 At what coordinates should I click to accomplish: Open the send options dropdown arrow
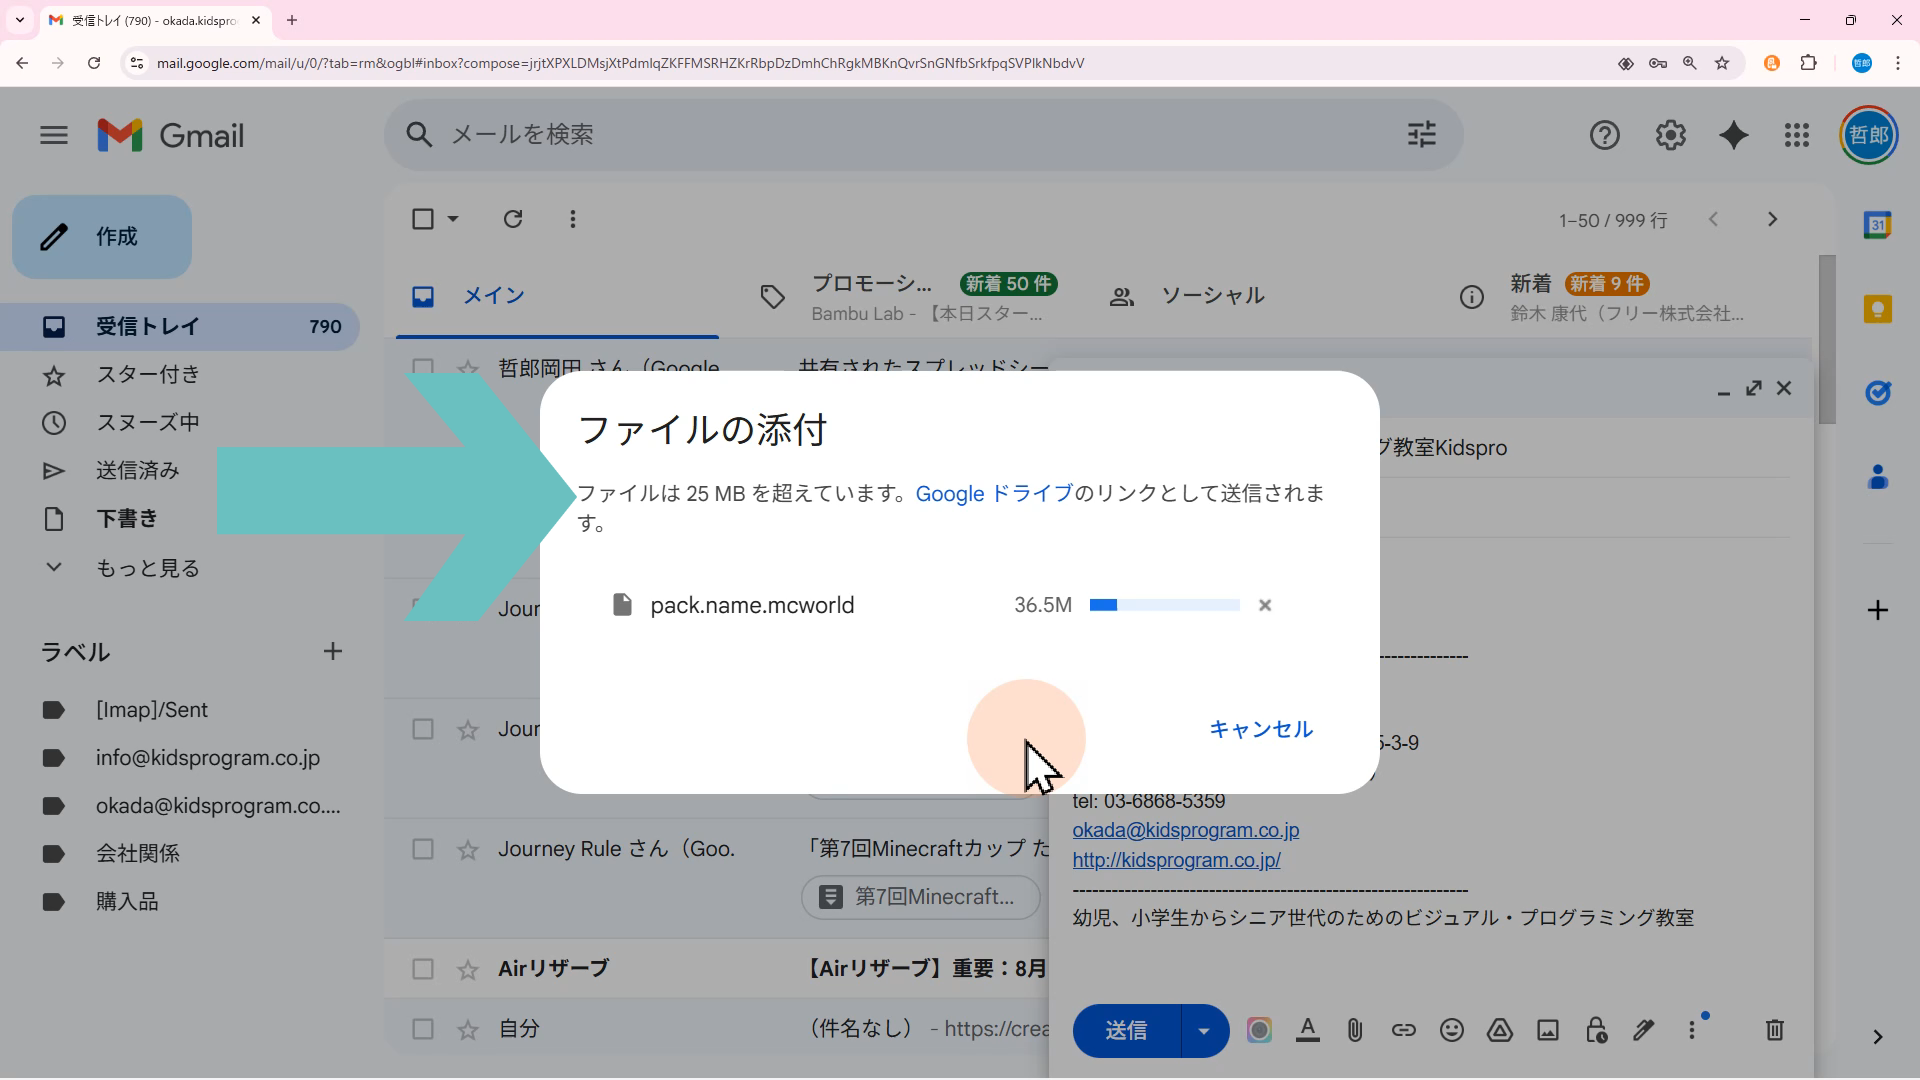pos(1204,1031)
